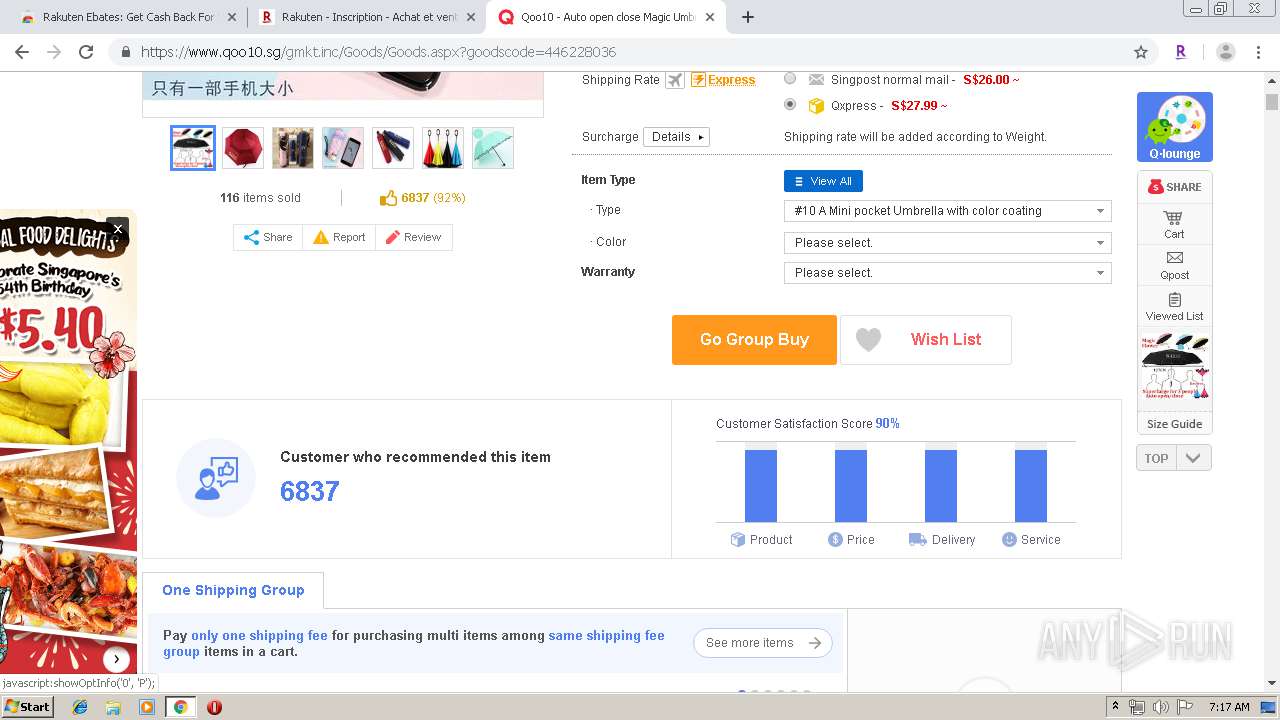This screenshot has height=720, width=1280.
Task: Open the Cart icon
Action: tap(1174, 224)
